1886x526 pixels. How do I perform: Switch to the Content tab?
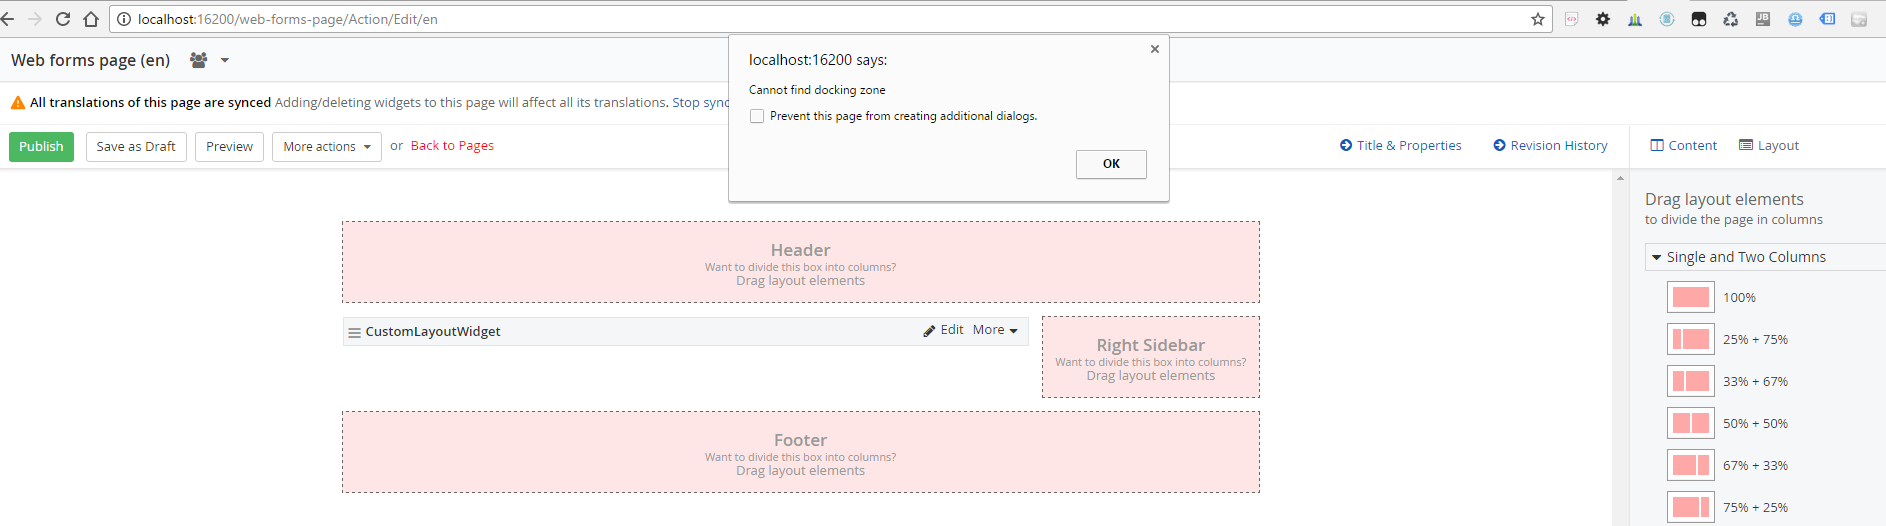(1683, 146)
